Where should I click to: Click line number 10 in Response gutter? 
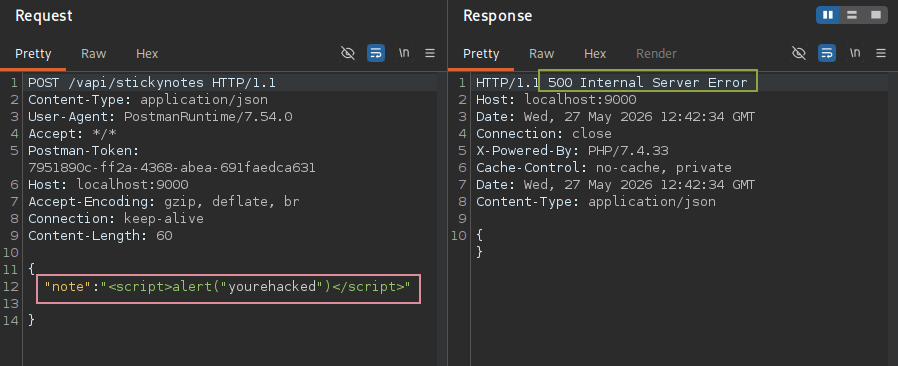coord(460,235)
